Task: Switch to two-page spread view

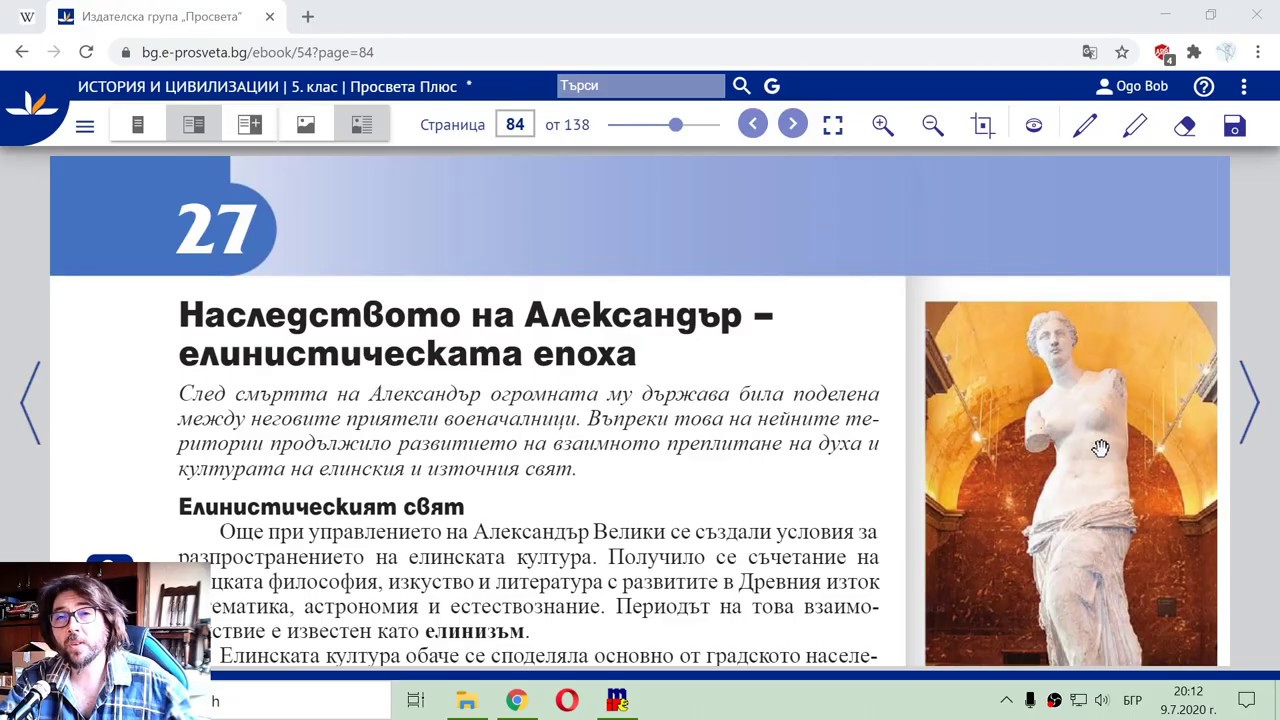Action: pos(194,125)
